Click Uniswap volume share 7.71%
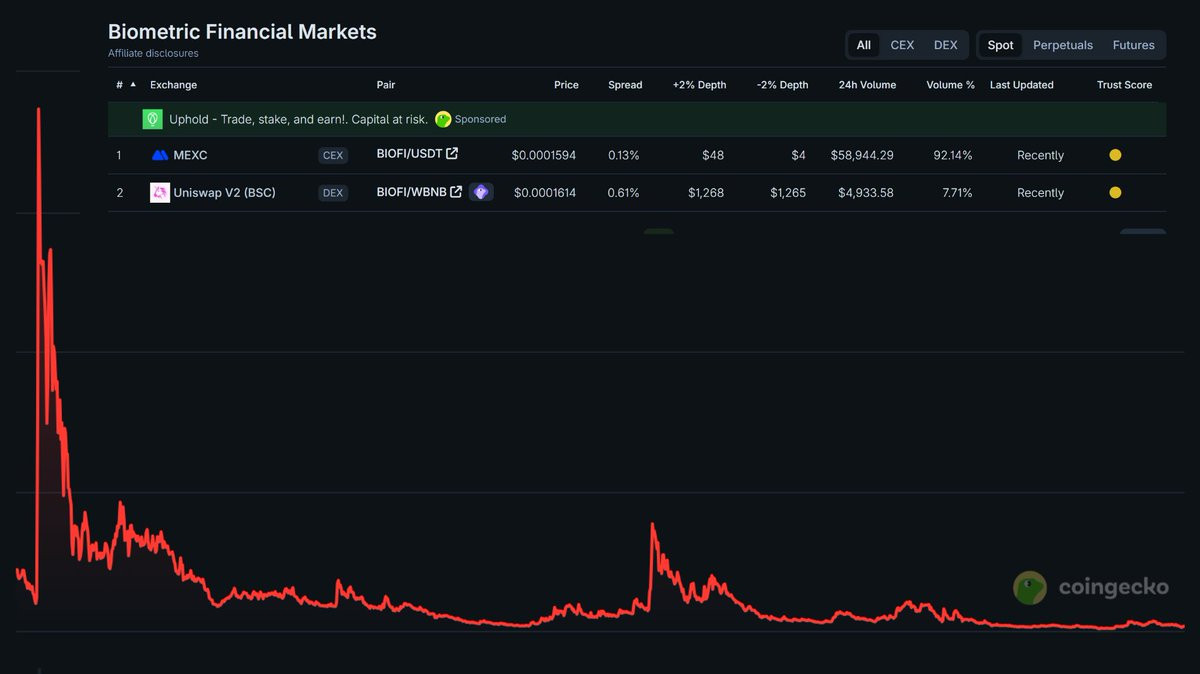The image size is (1200, 674). tap(957, 193)
